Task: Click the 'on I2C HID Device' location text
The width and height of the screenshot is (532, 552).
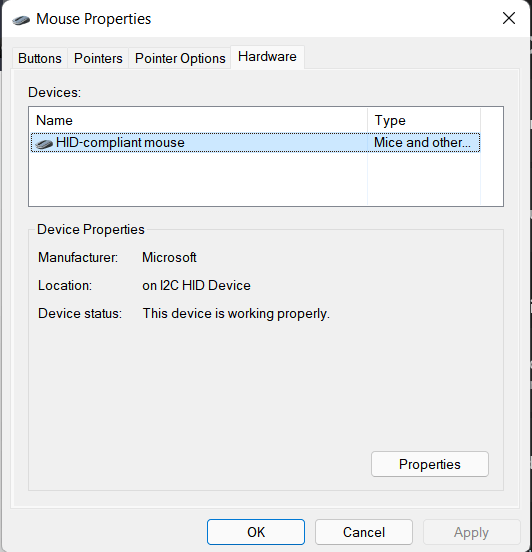Action: tap(196, 286)
